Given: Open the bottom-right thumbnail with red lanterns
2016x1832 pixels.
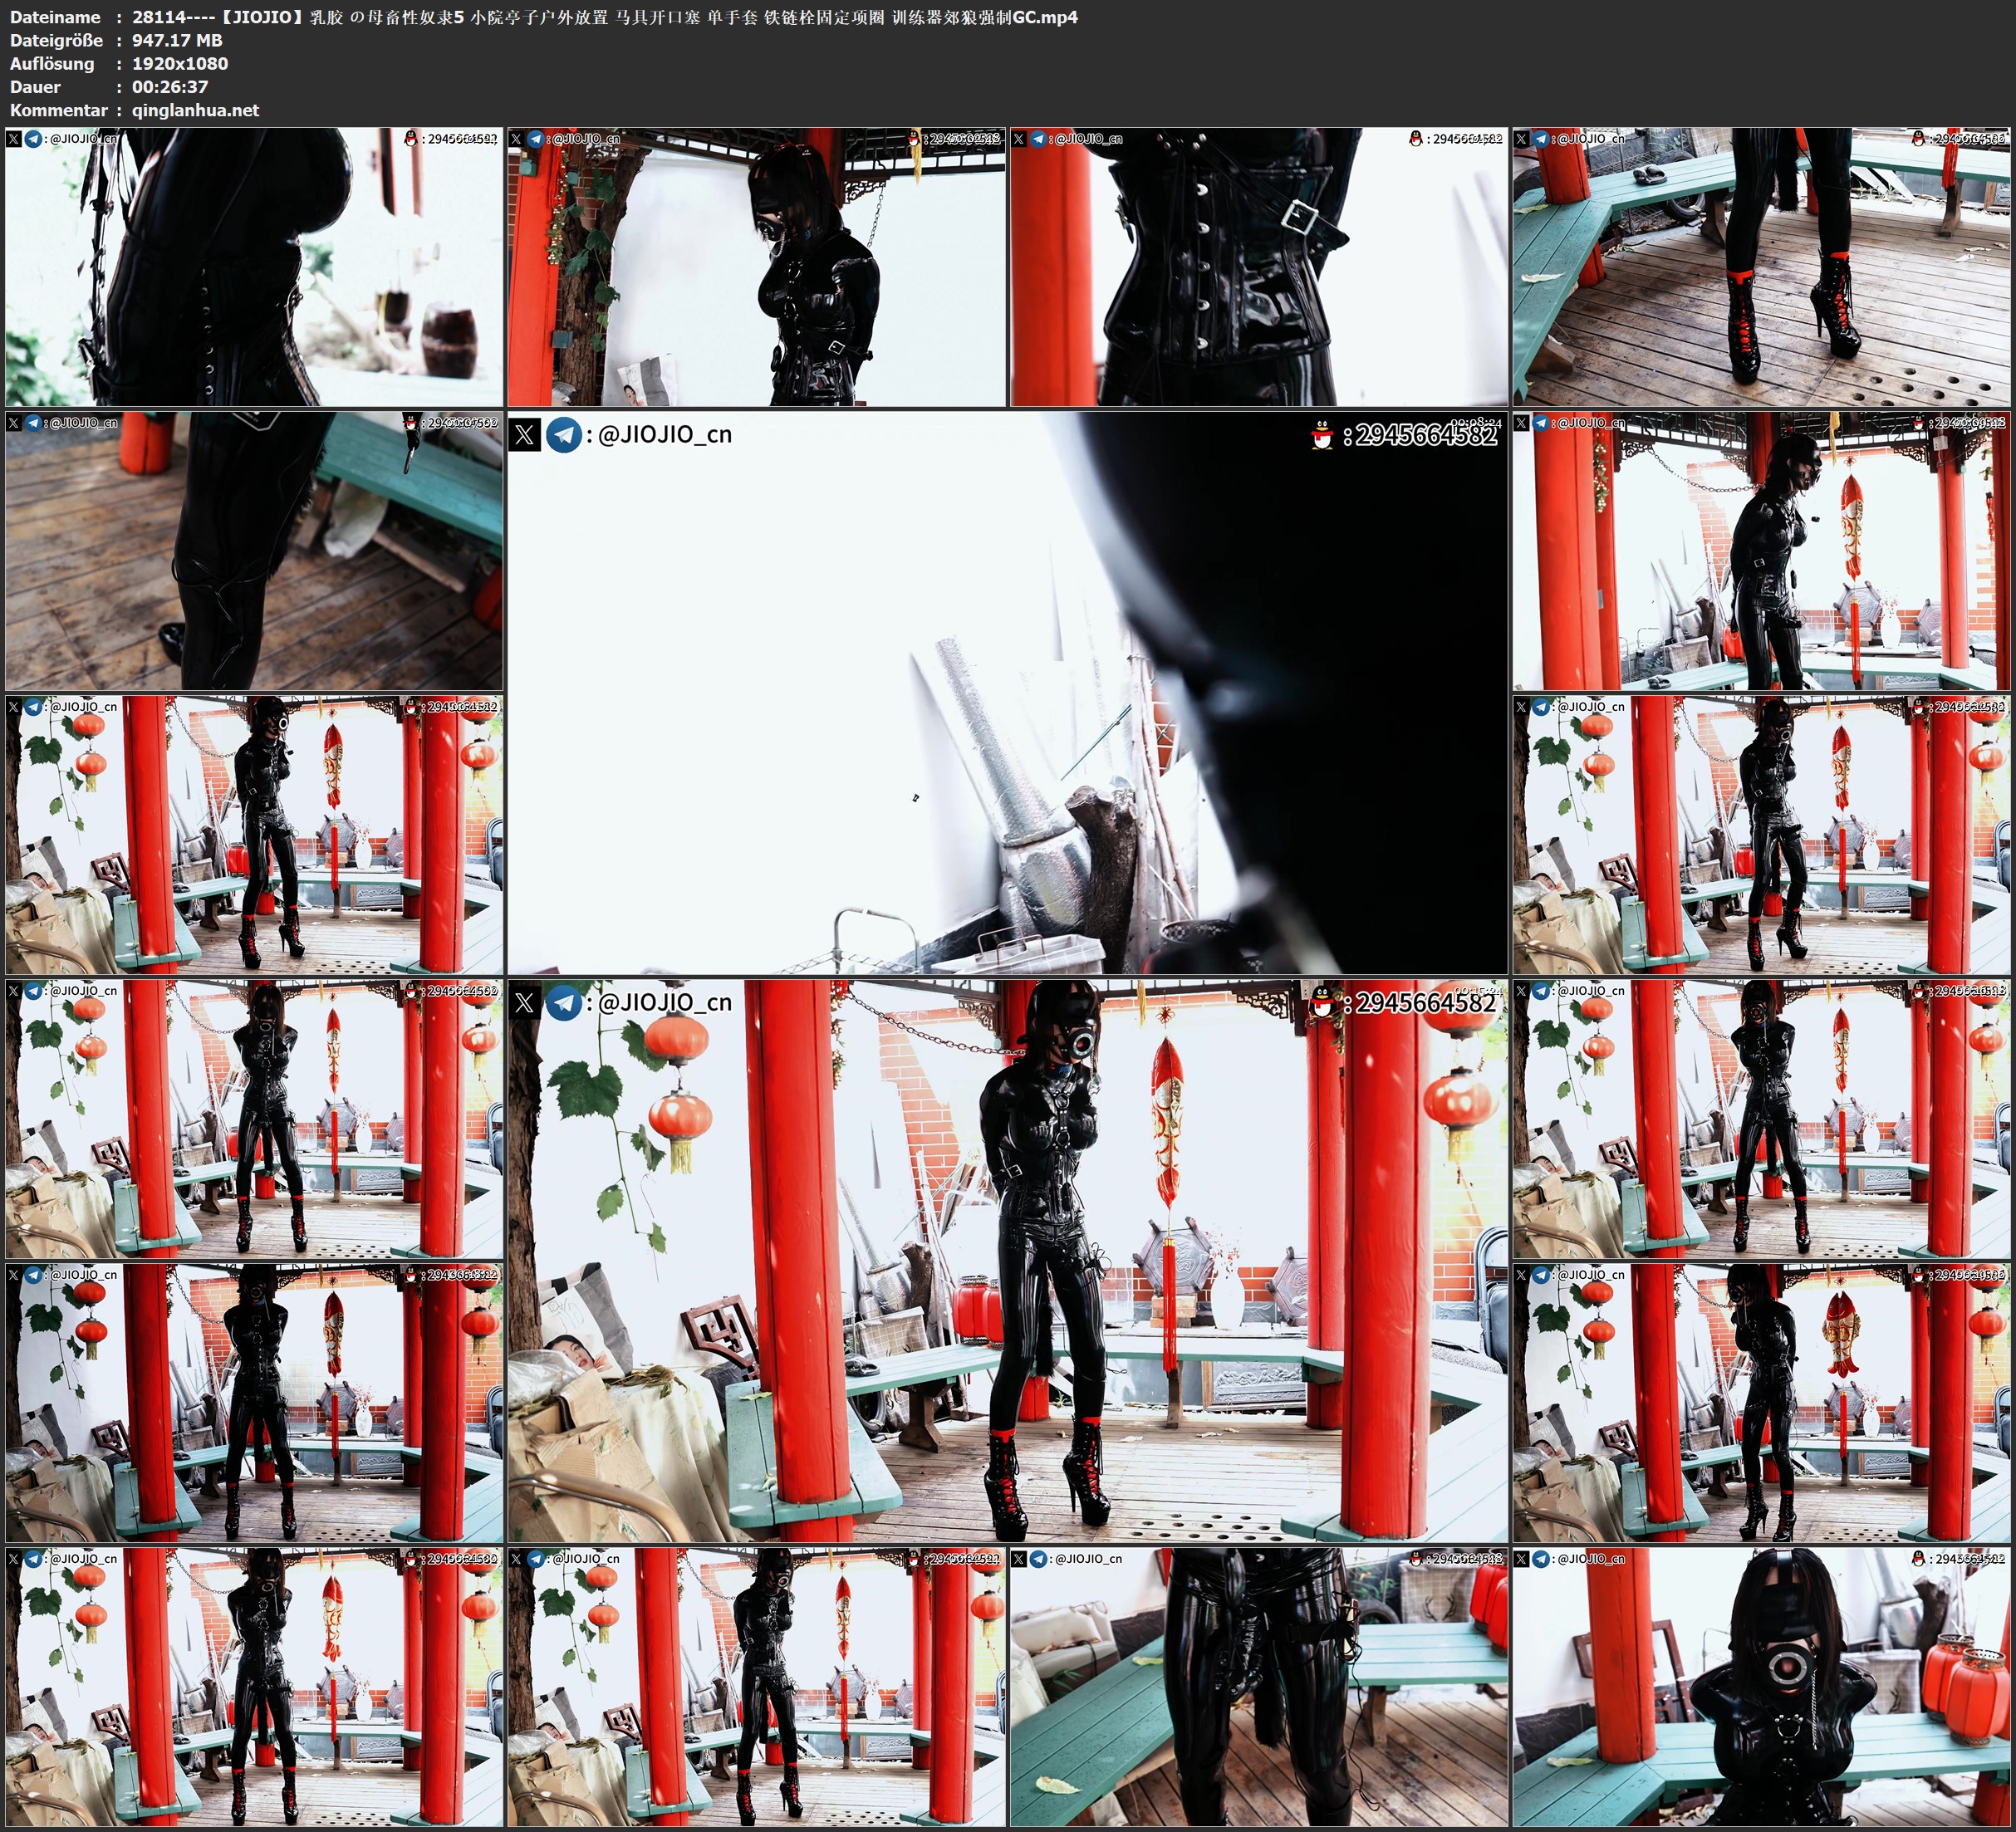Looking at the screenshot, I should pyautogui.click(x=1761, y=1686).
